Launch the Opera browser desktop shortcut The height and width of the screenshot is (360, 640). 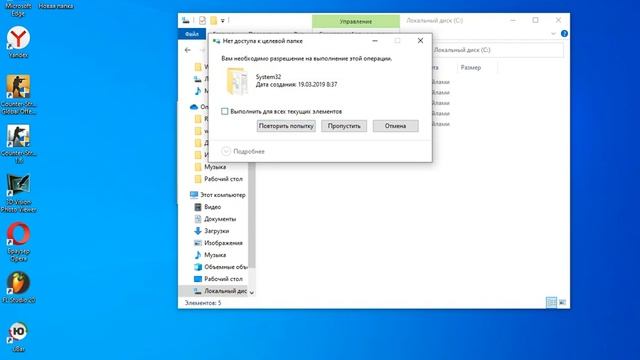coord(18,242)
